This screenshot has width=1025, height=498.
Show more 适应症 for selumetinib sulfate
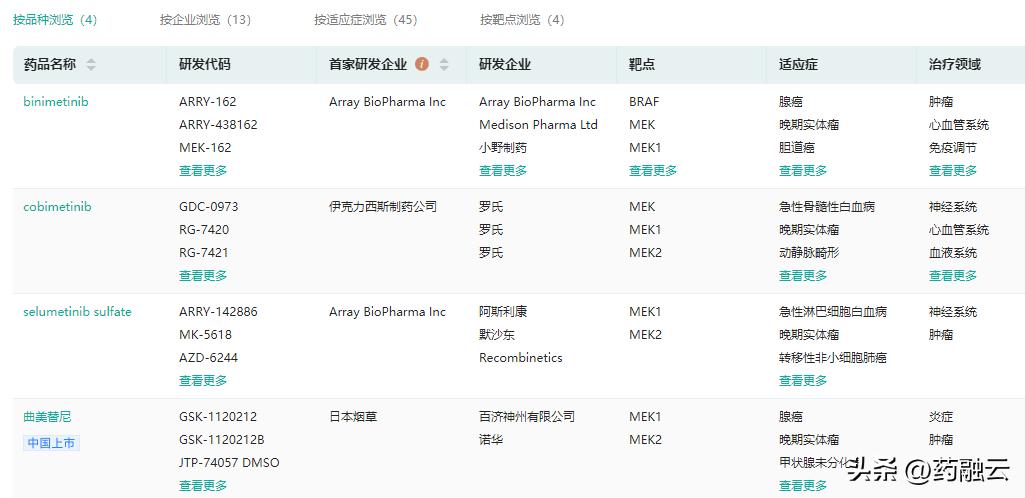point(803,381)
